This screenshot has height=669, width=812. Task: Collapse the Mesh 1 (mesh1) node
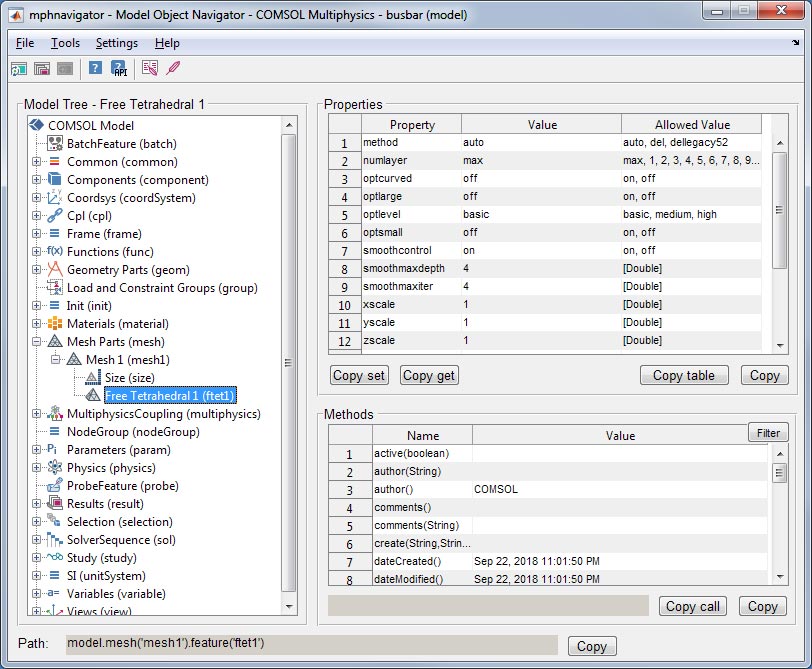coord(56,360)
